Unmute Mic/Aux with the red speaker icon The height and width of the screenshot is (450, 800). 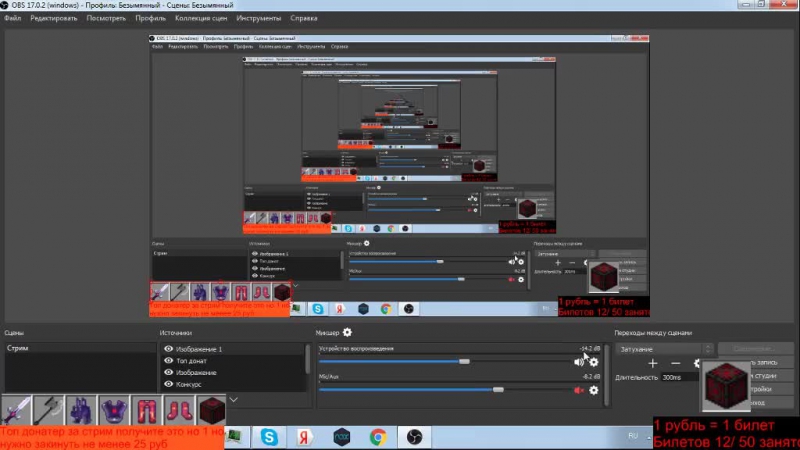[579, 390]
